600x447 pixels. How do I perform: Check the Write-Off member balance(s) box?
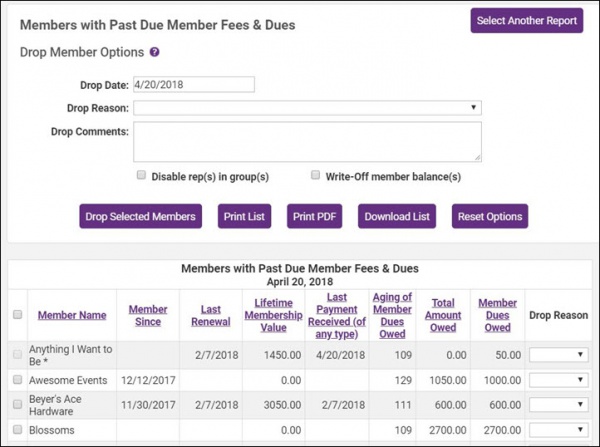point(316,175)
